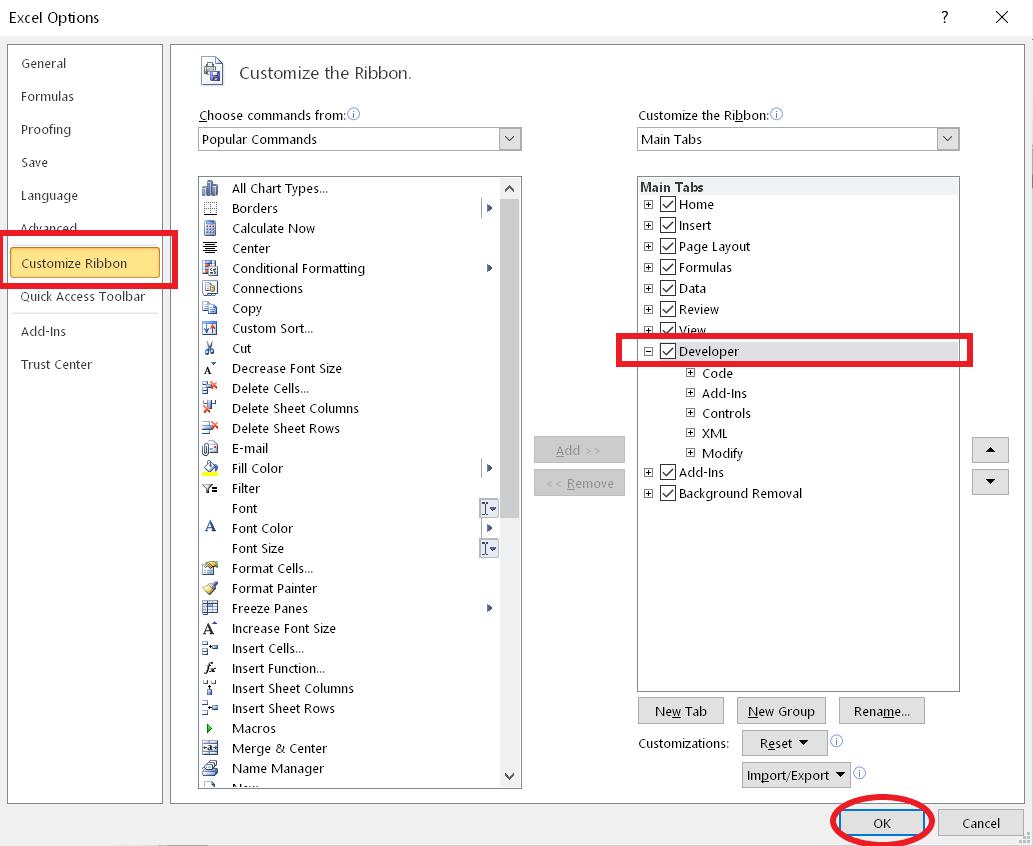Open the Import/Export dropdown button
The image size is (1033, 846).
796,775
